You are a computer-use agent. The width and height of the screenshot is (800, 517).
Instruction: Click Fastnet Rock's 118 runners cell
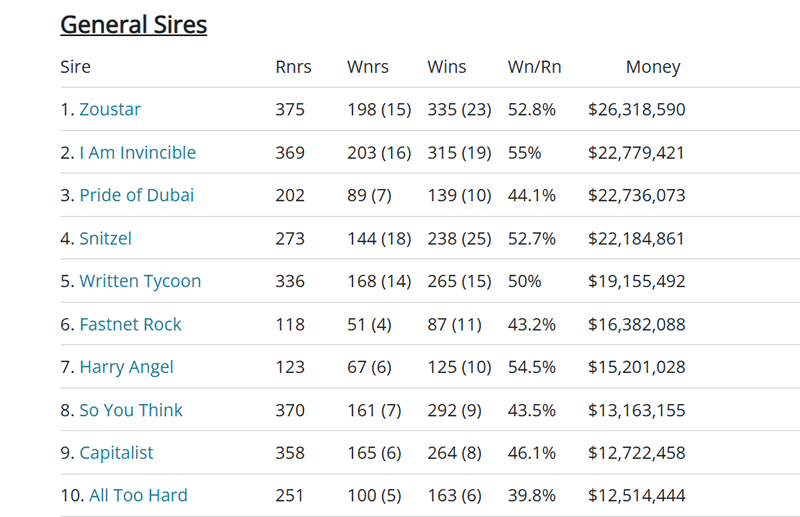[x=290, y=325]
